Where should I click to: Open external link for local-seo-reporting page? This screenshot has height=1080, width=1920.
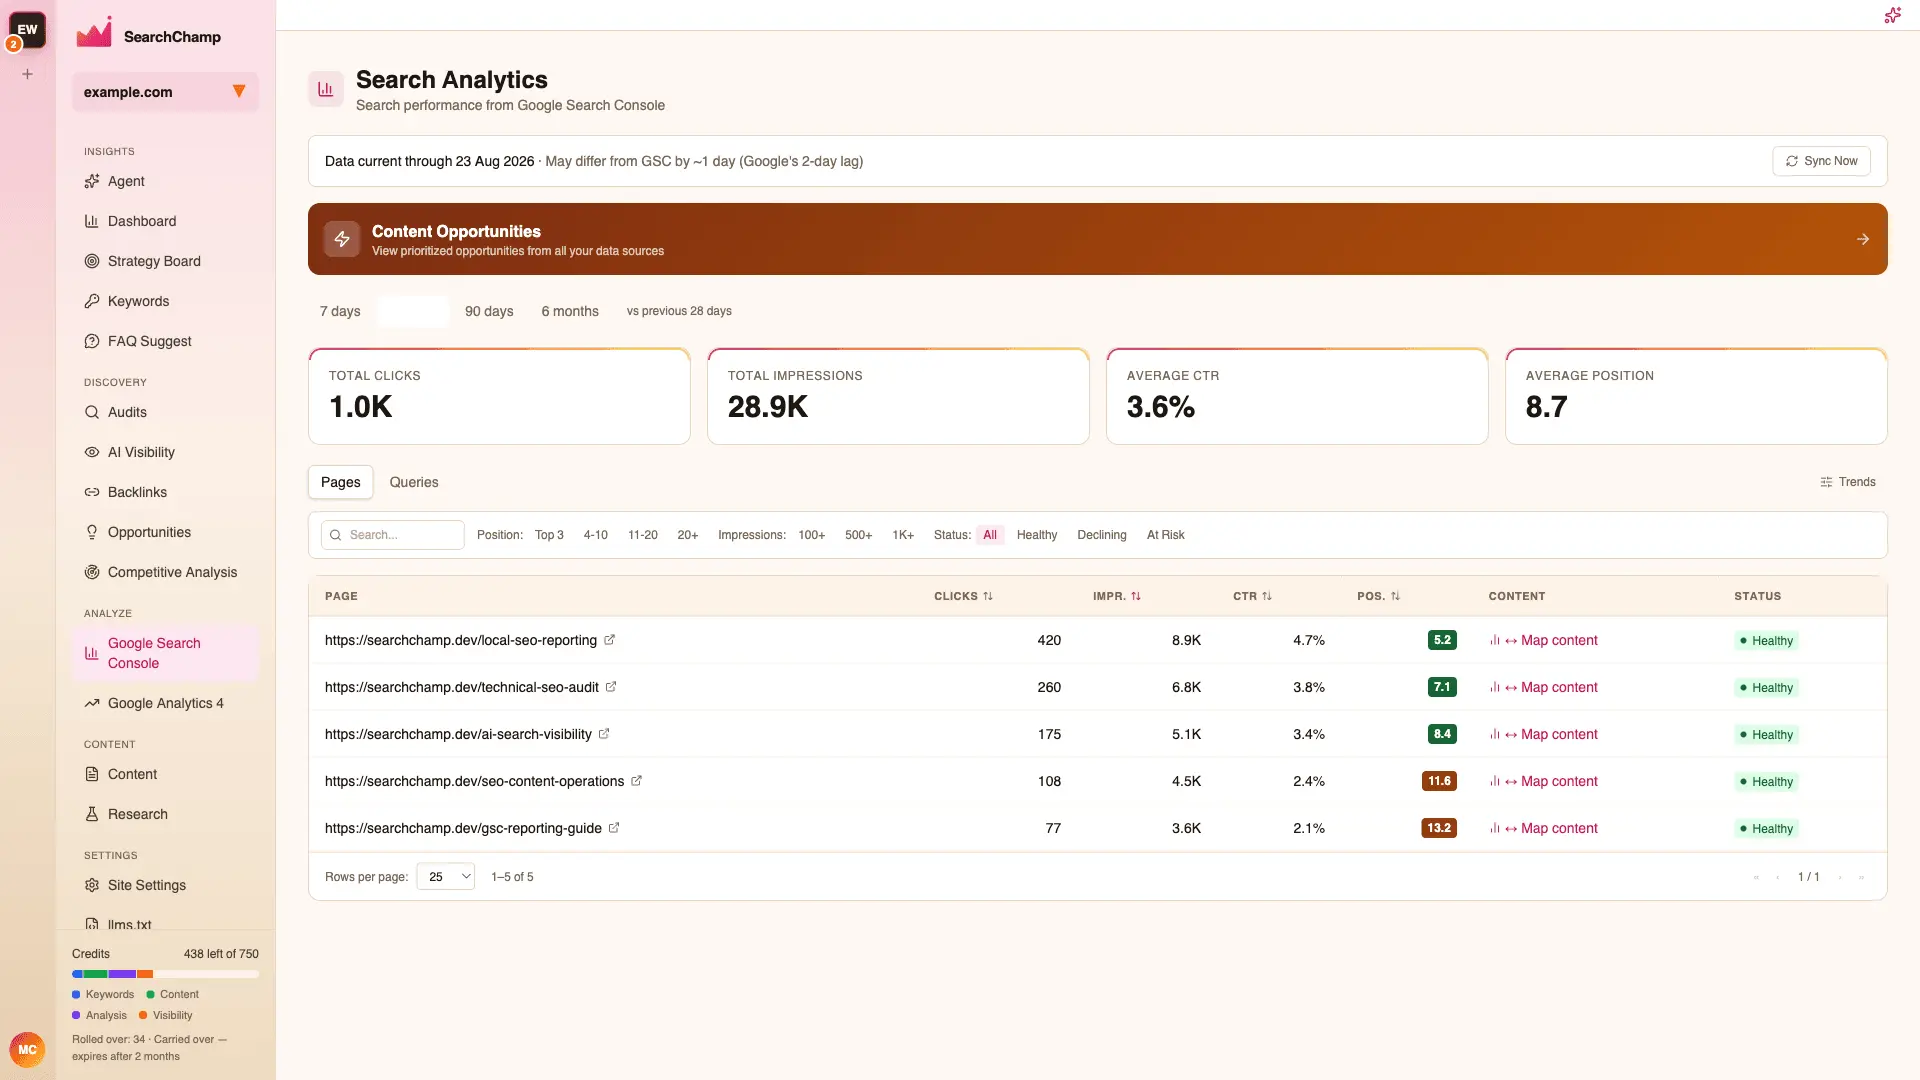(x=609, y=640)
